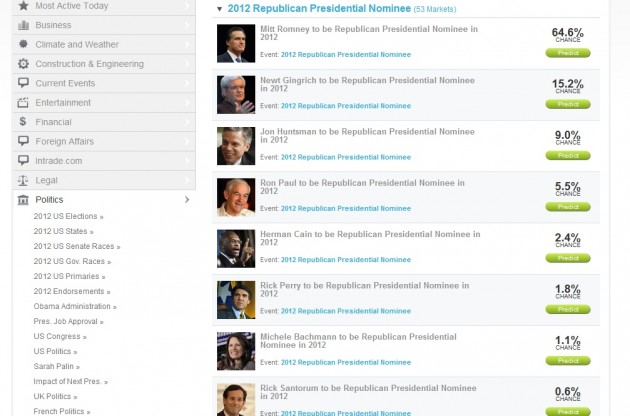Click the Climate and Weather icon
630x416 pixels.
[23, 44]
